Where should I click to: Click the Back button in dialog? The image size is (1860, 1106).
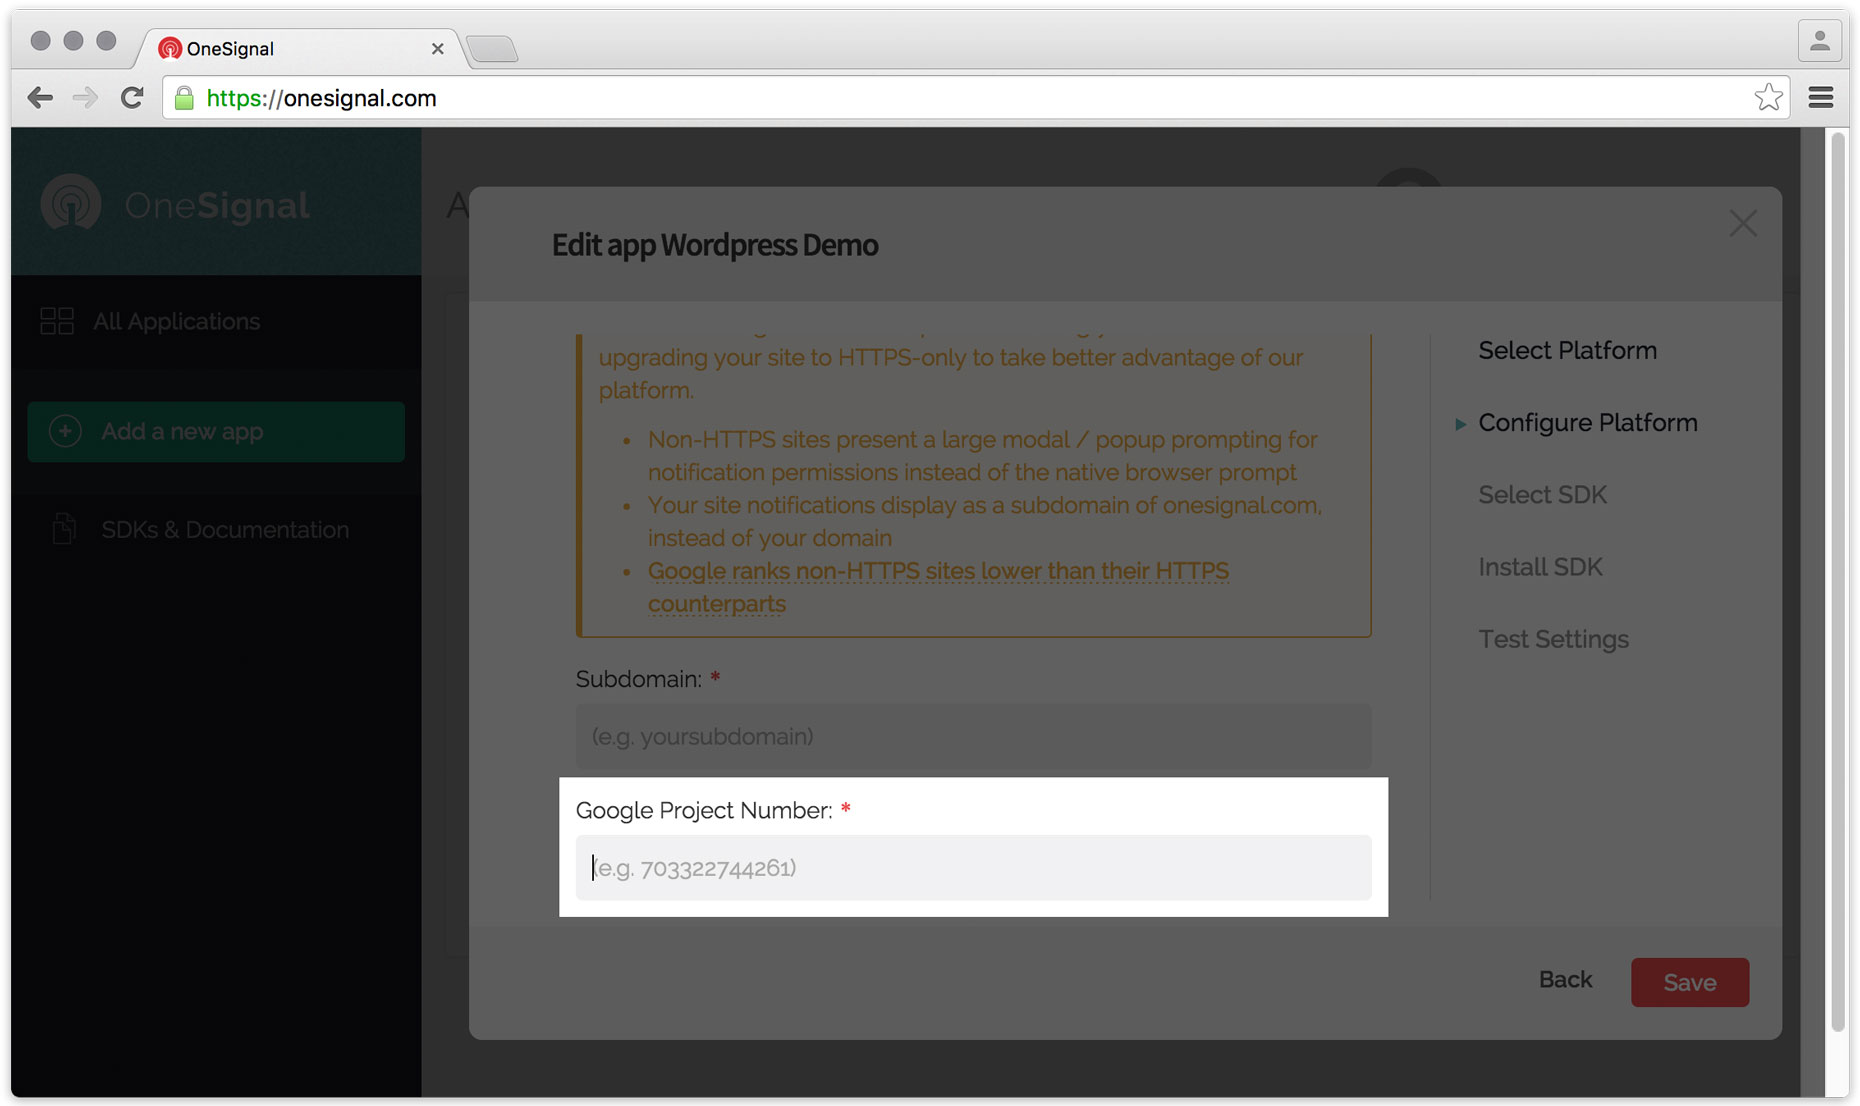1565,980
